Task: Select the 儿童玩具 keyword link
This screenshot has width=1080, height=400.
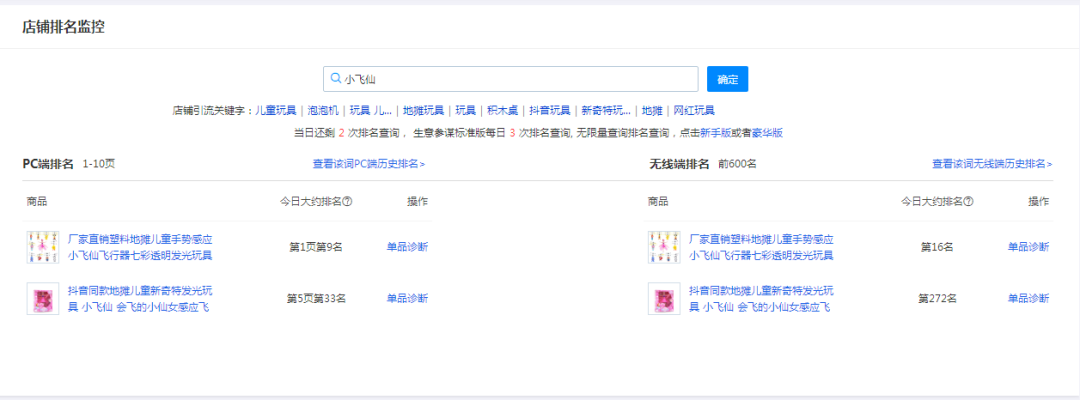Action: tap(276, 110)
